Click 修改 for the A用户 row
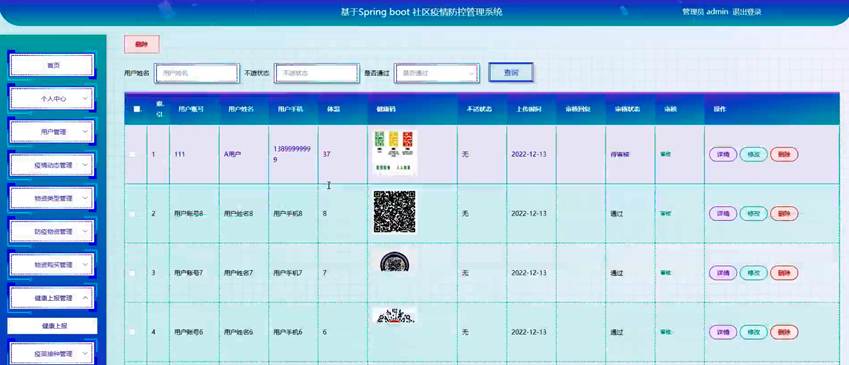Screen dimensions: 849x365 click(x=754, y=154)
